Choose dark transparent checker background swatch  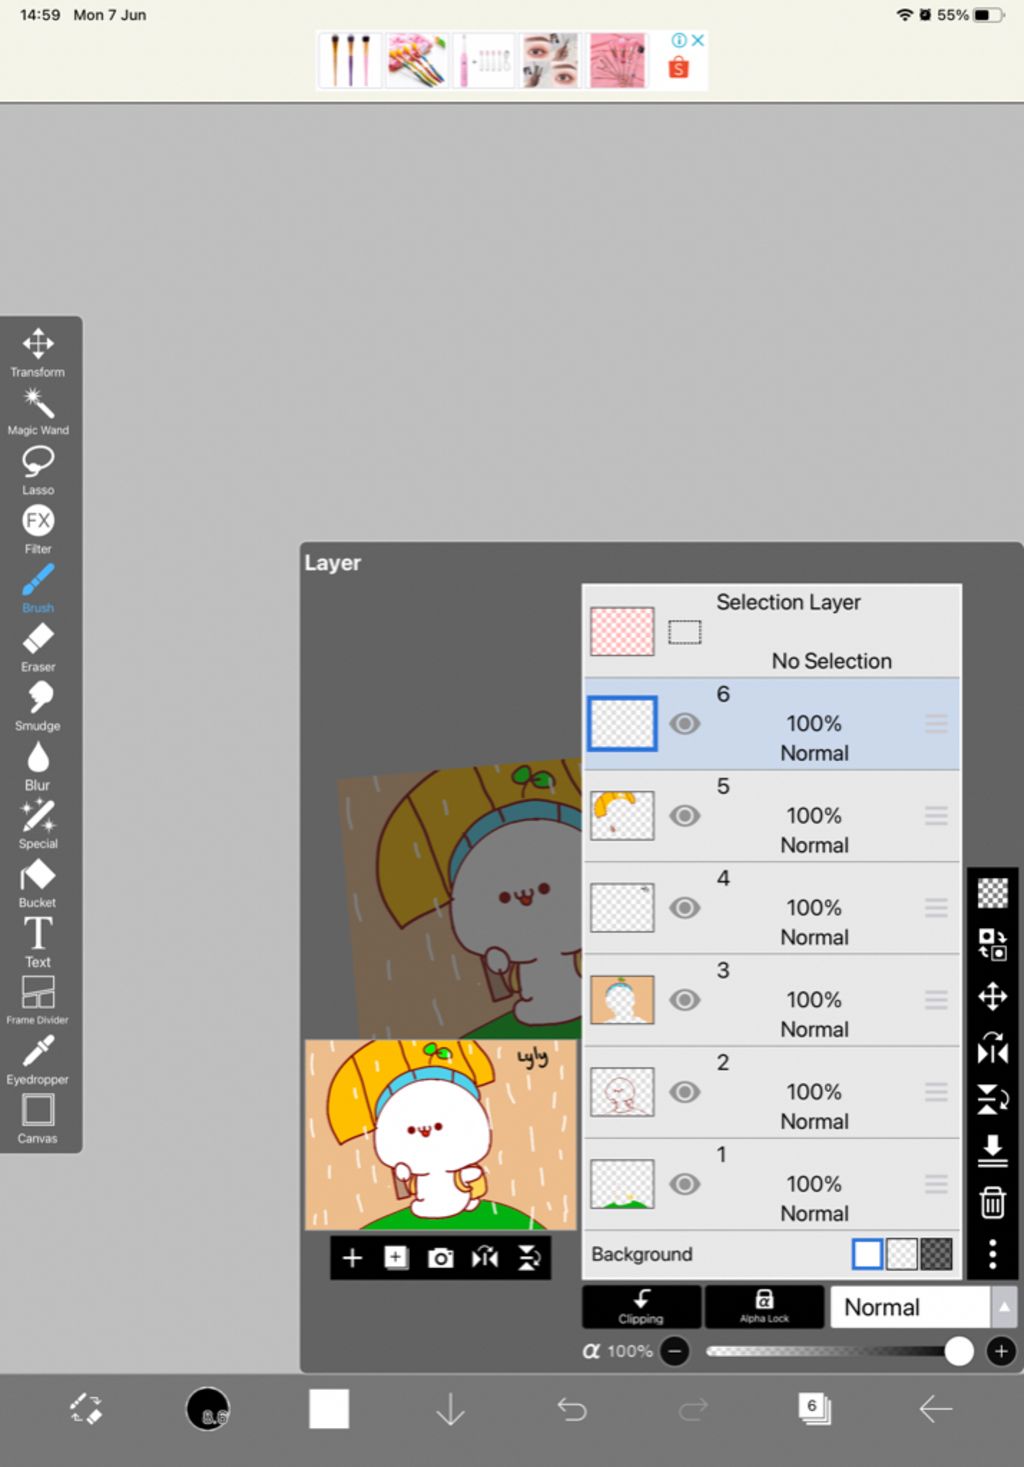pos(936,1253)
